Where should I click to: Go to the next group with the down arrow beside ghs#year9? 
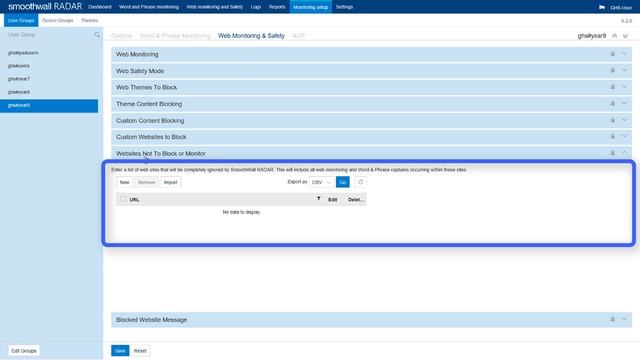point(625,36)
